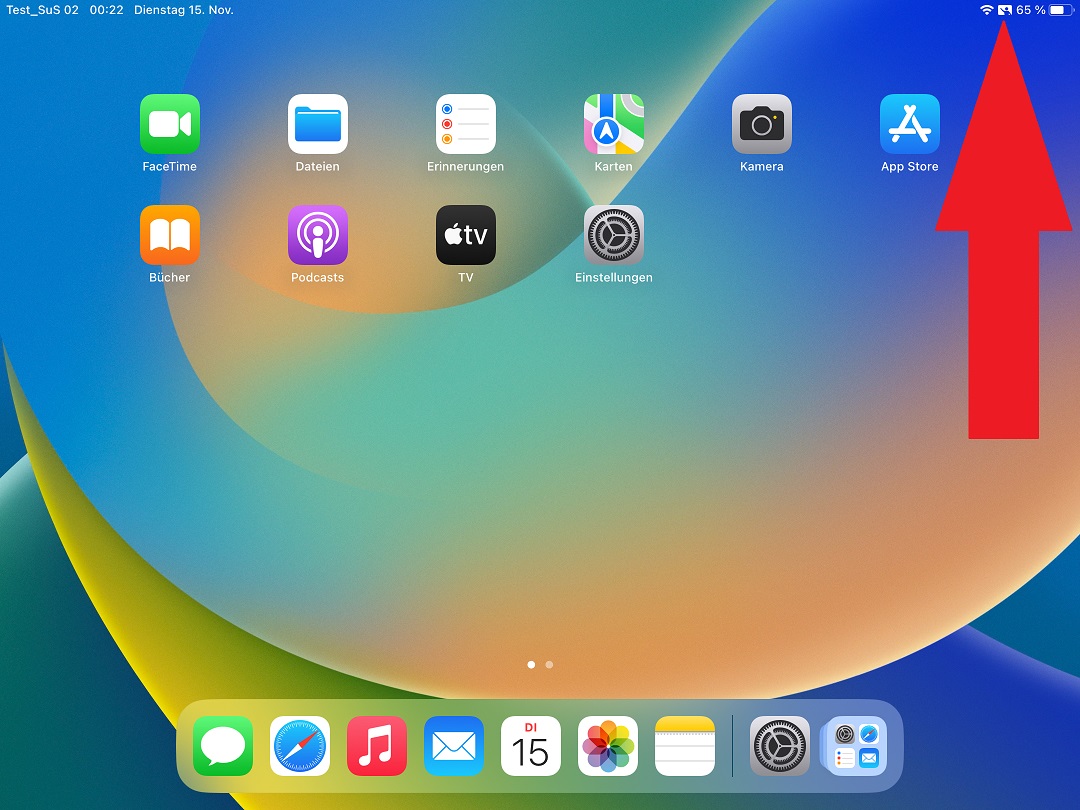Open the FaceTime app

(x=169, y=124)
